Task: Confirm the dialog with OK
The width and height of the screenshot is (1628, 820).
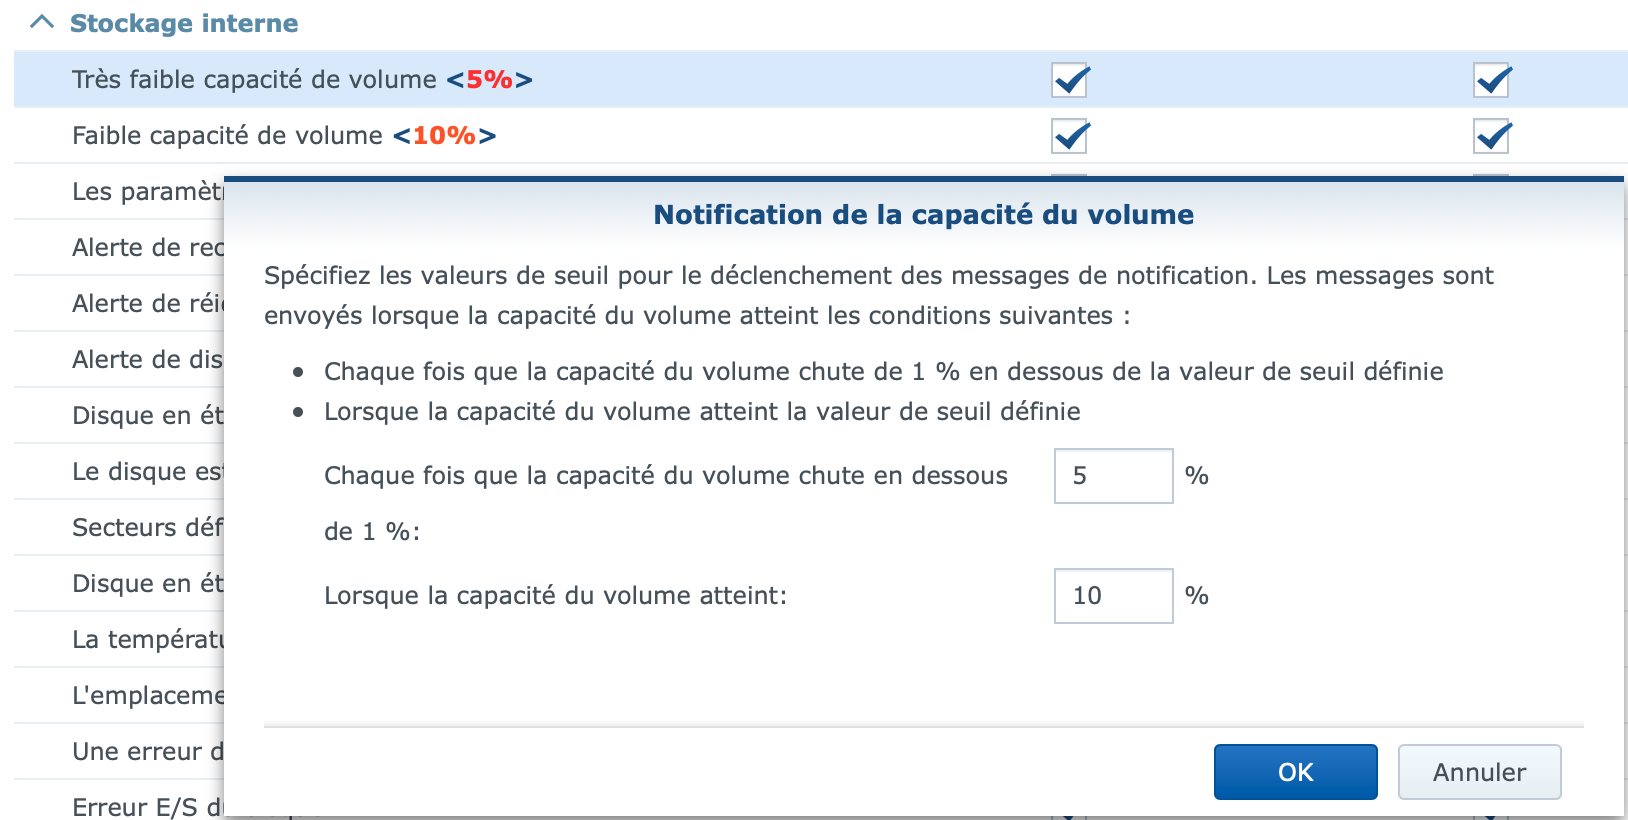Action: (1295, 772)
